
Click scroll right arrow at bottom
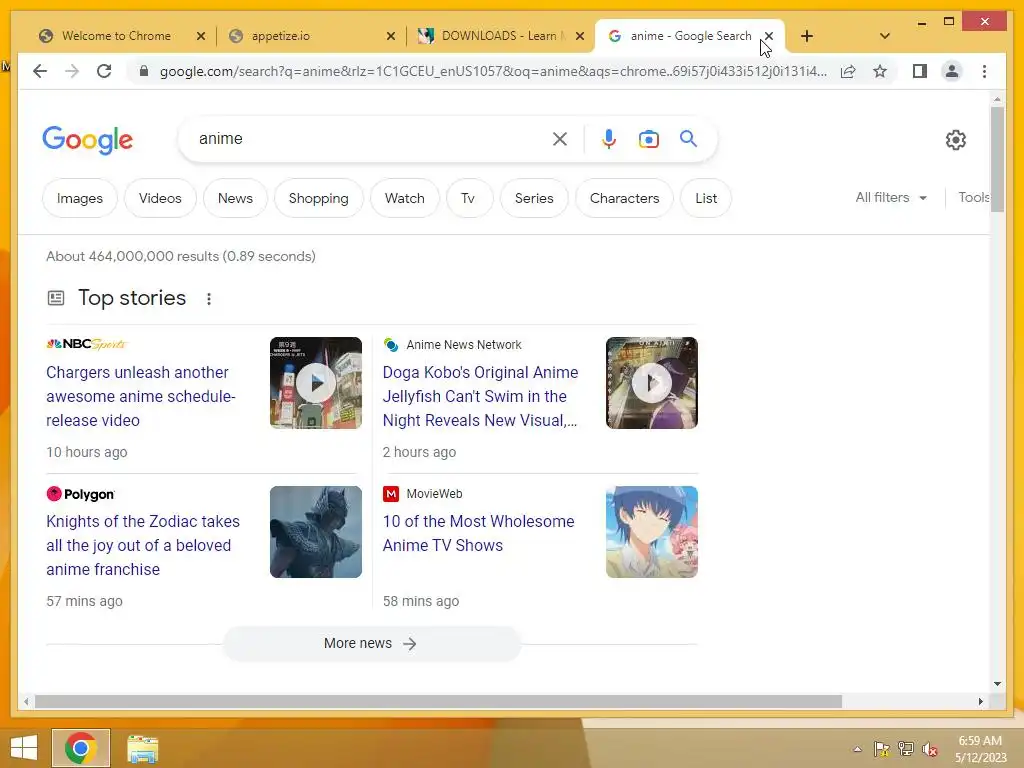(x=980, y=701)
